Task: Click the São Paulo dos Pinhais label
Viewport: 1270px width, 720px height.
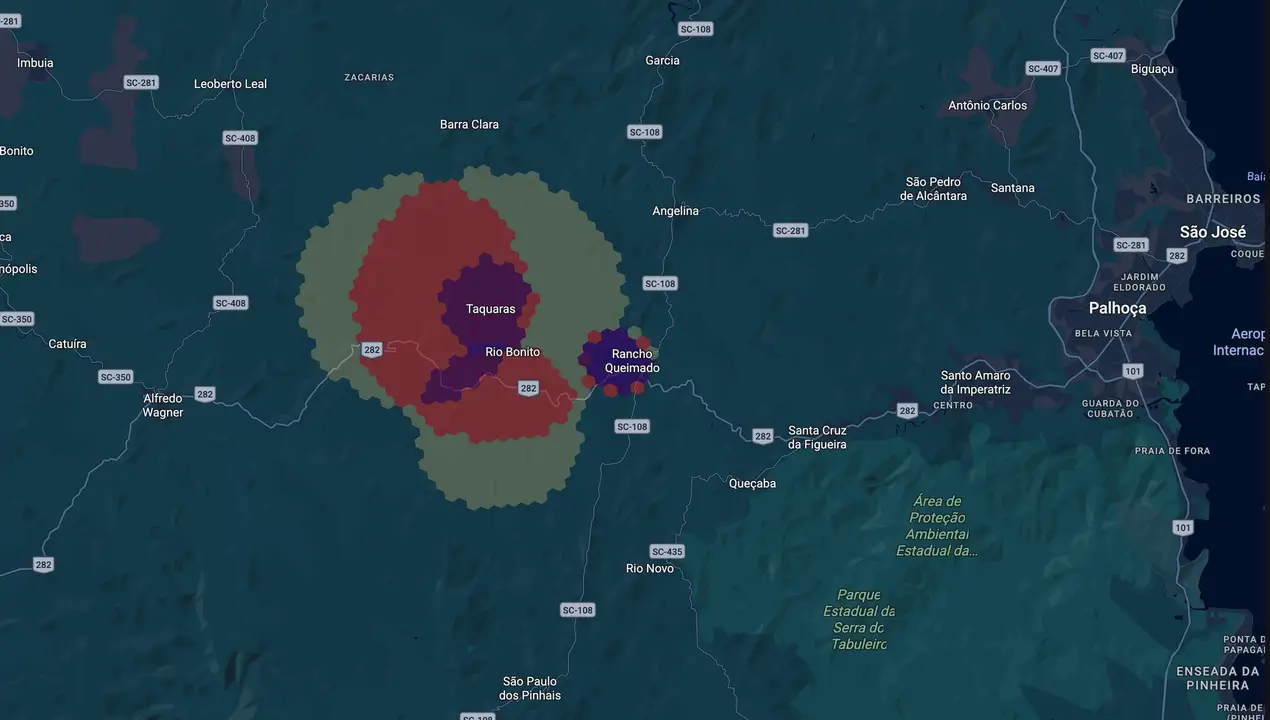Action: click(531, 688)
